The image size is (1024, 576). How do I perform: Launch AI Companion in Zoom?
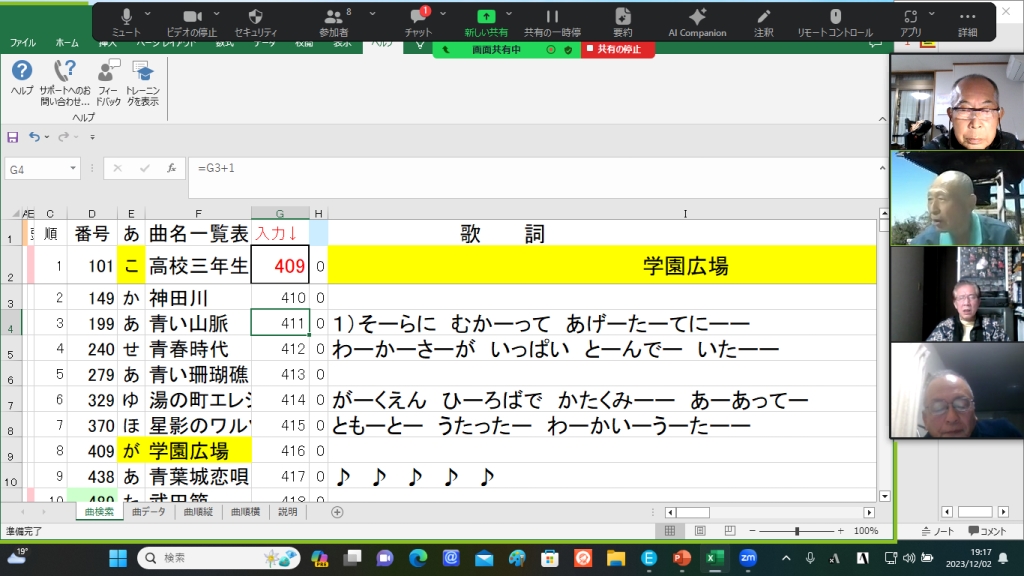(x=697, y=22)
